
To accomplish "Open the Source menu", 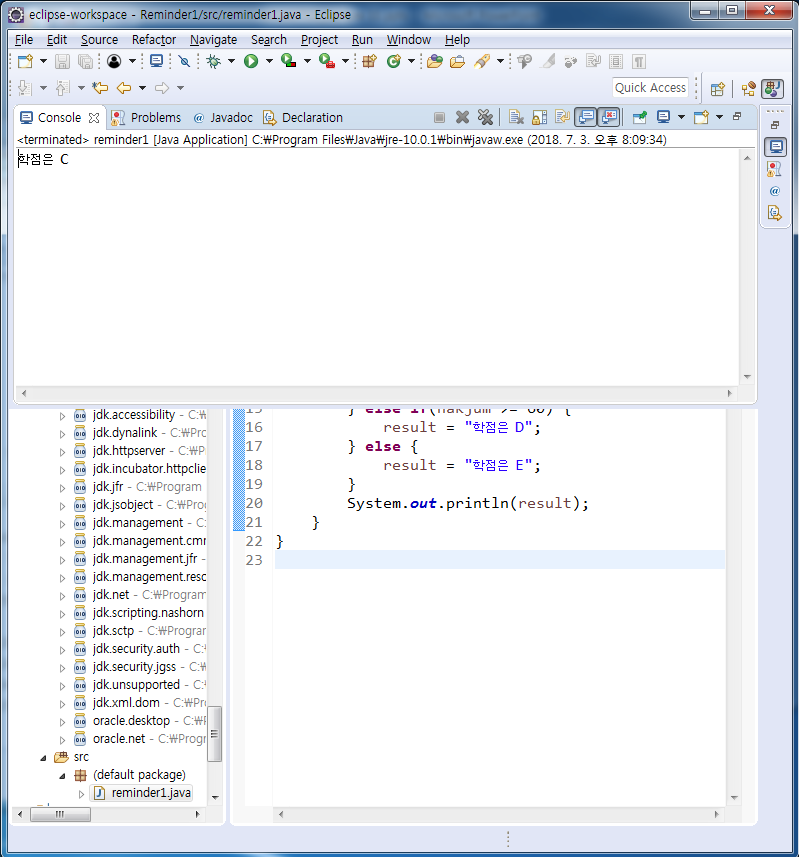I will pos(99,39).
